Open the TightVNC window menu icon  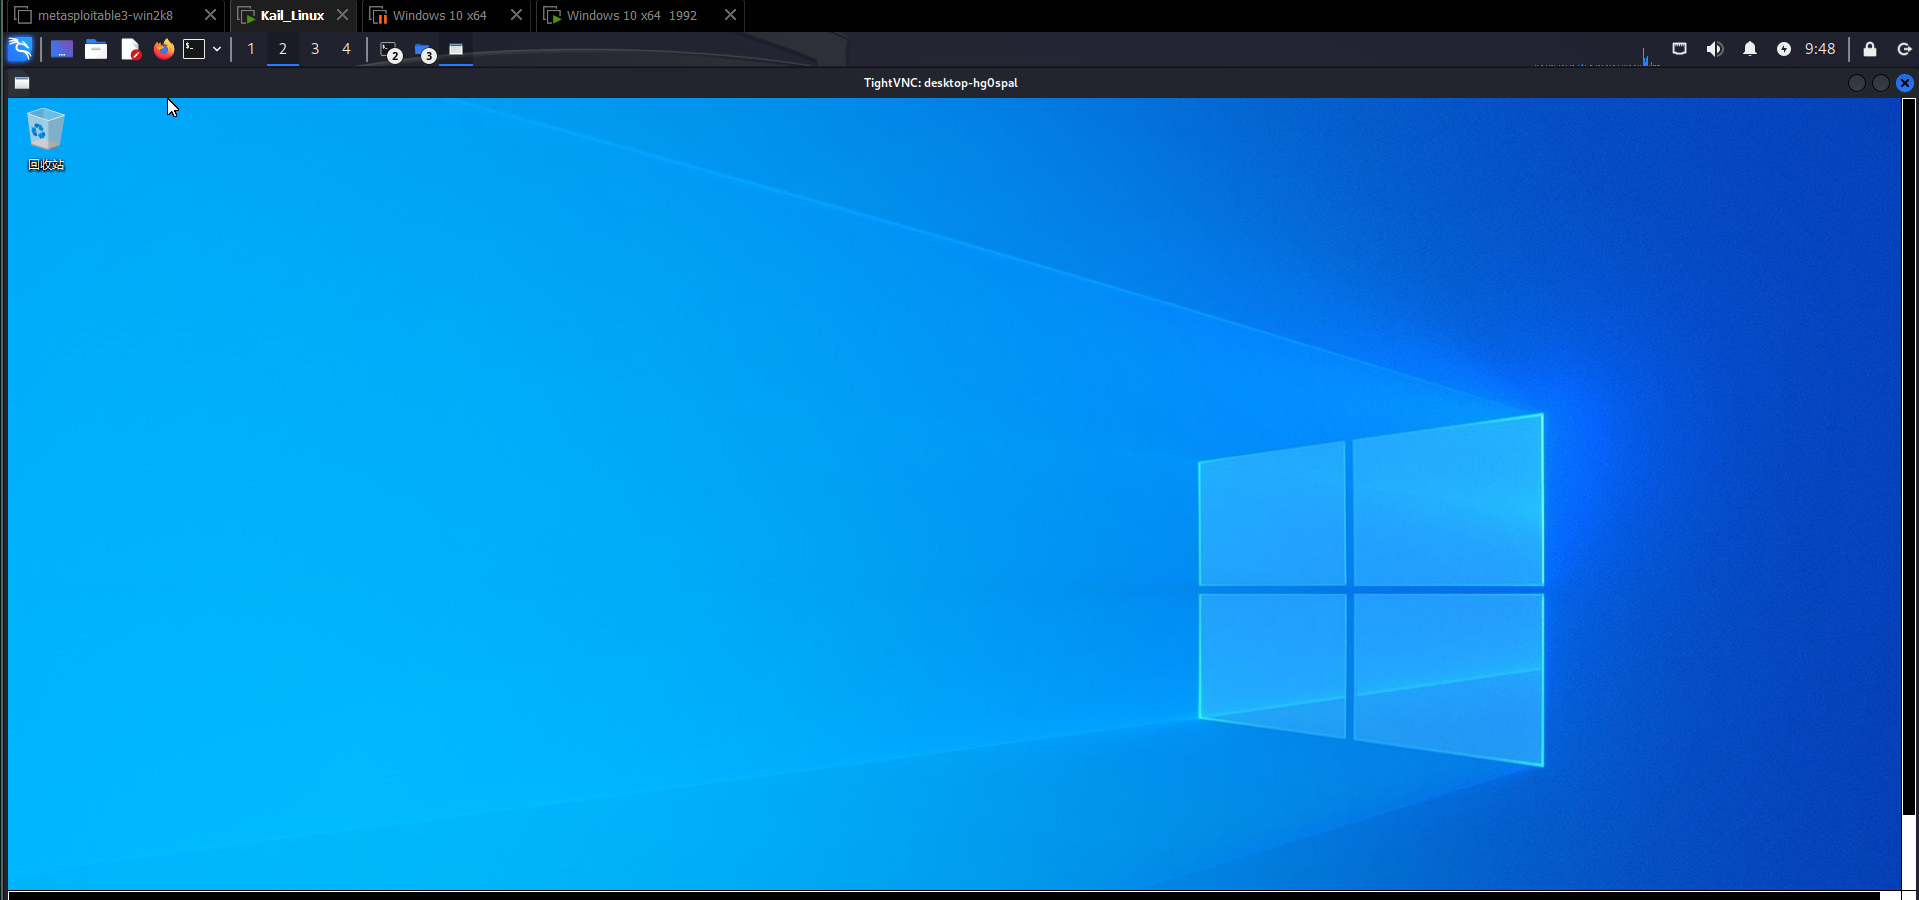tap(22, 83)
